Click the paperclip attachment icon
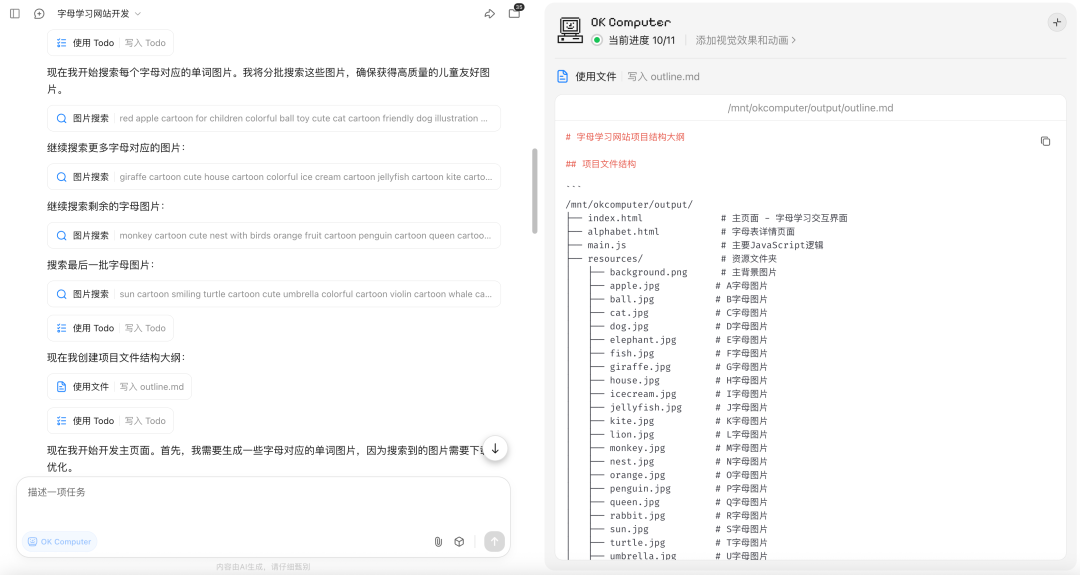The width and height of the screenshot is (1080, 575). [x=438, y=542]
